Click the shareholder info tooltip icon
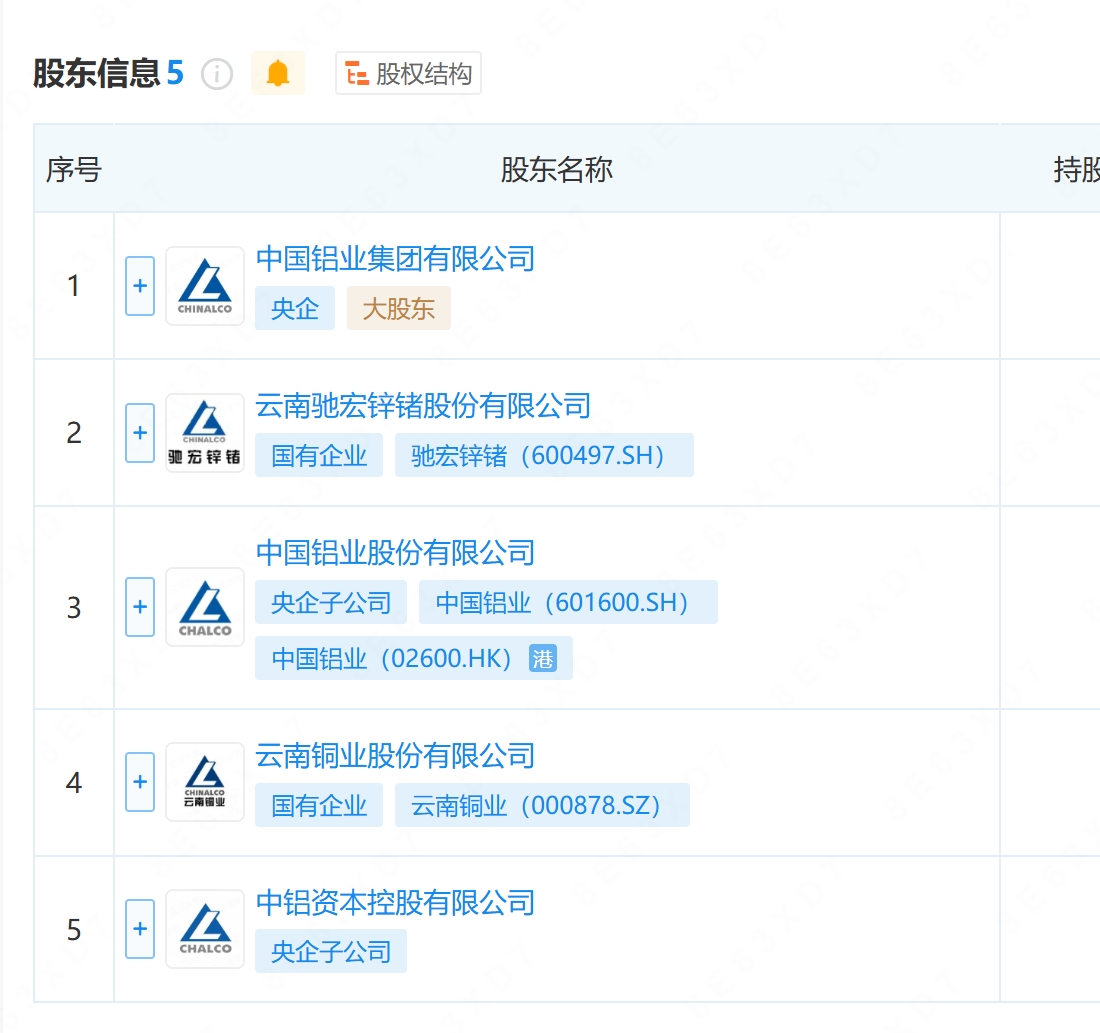The width and height of the screenshot is (1100, 1033). tap(217, 74)
